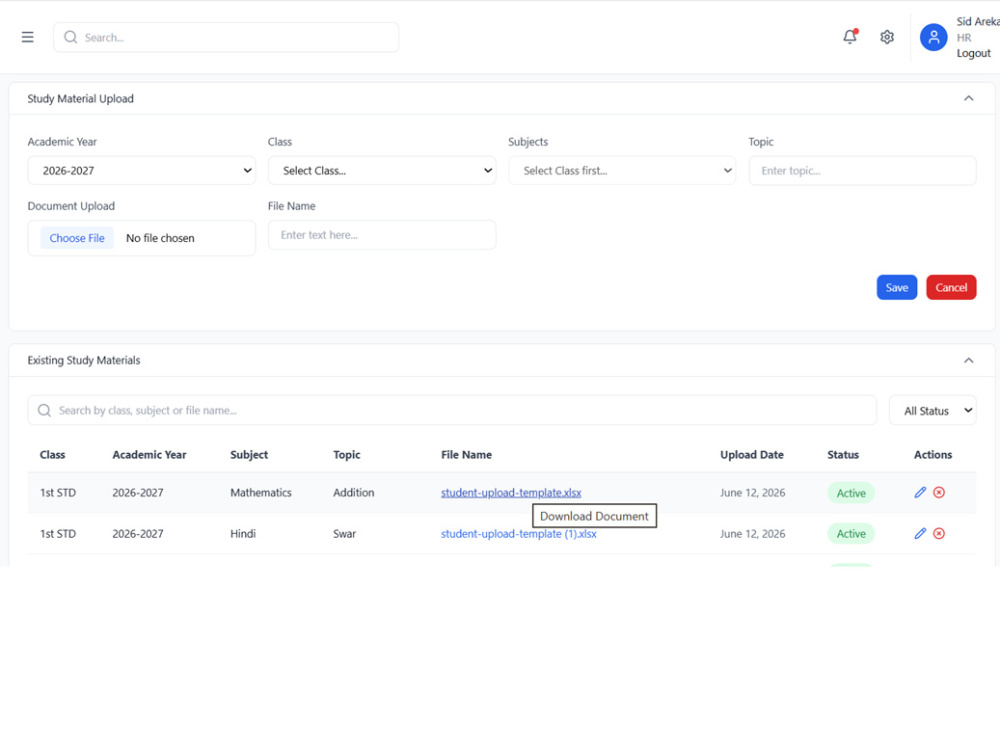Click the Academic Year column header
Viewport: 1000px width, 749px height.
(x=149, y=454)
